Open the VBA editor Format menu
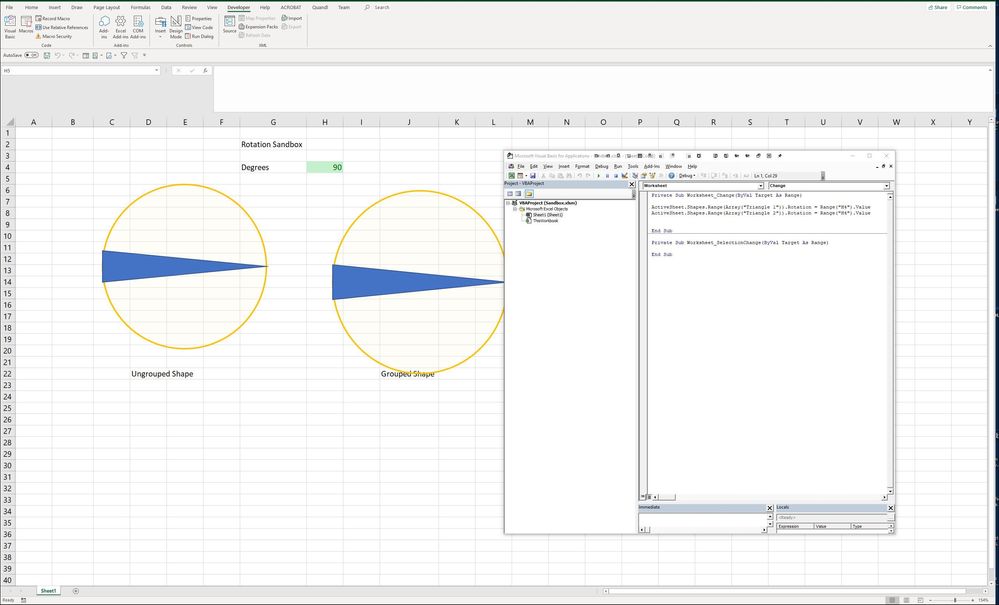999x605 pixels. tap(582, 166)
